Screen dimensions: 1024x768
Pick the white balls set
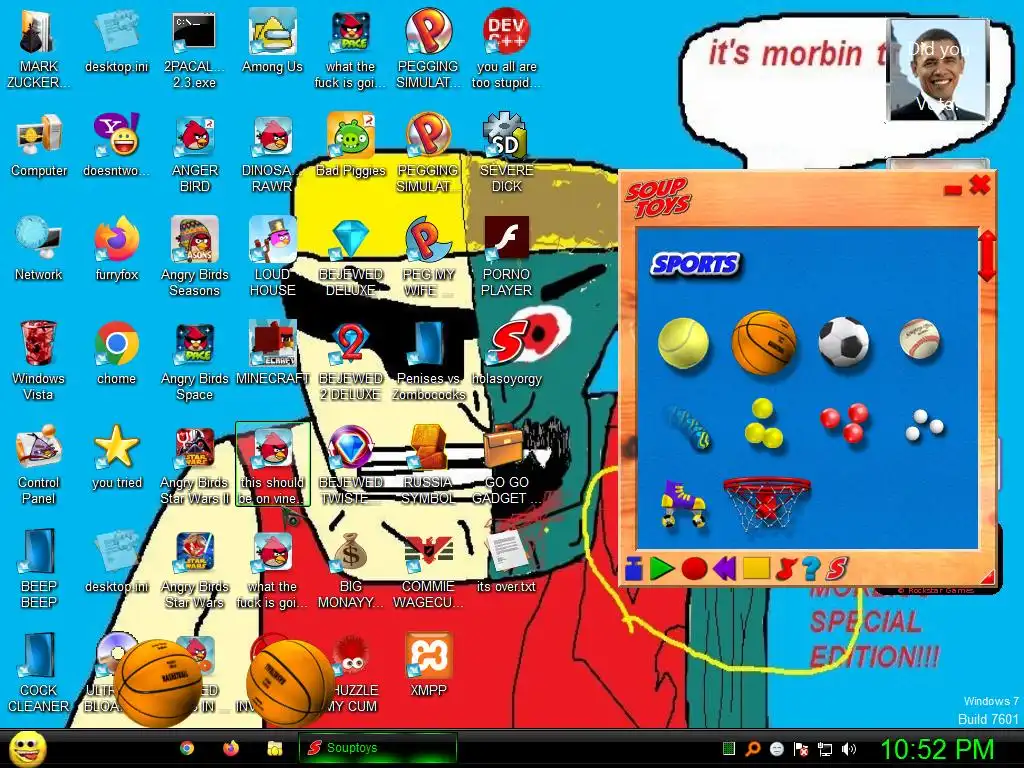(925, 424)
